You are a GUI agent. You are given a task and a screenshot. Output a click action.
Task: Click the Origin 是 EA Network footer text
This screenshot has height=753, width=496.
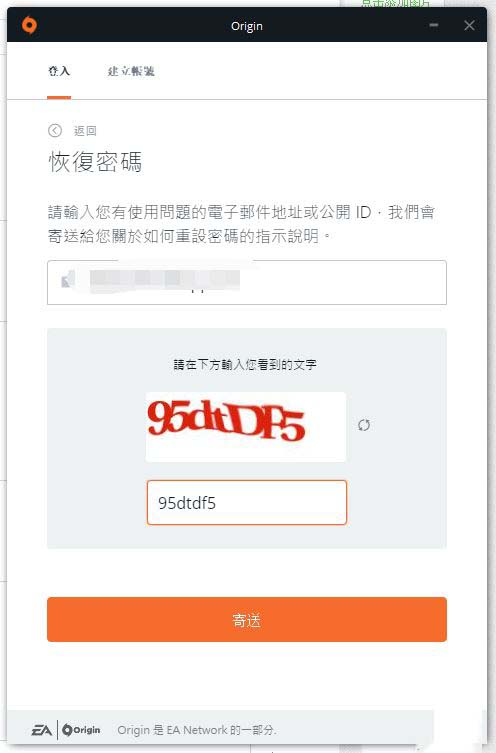pyautogui.click(x=197, y=730)
